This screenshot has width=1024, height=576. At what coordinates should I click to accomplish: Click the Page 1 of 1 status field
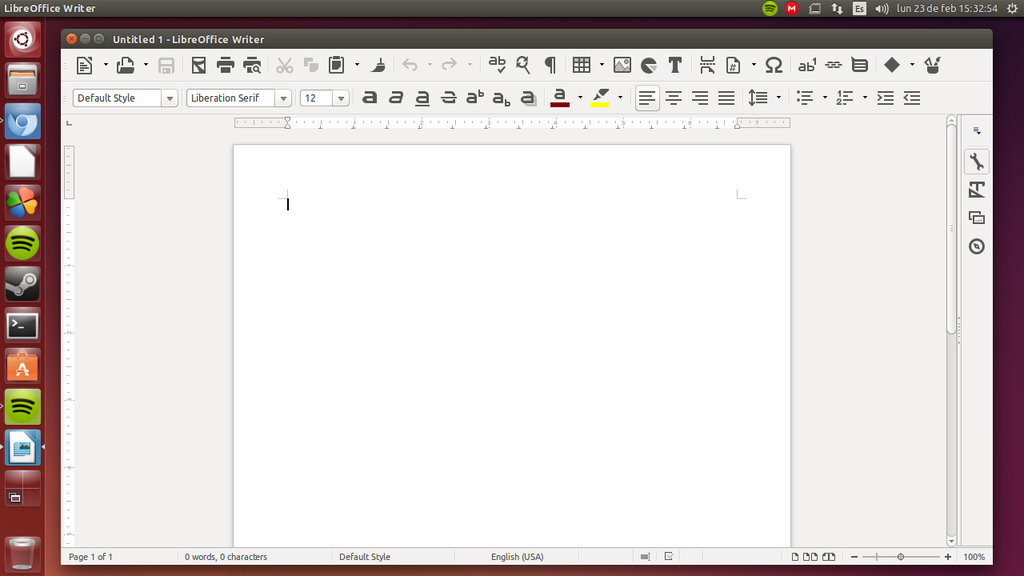91,557
